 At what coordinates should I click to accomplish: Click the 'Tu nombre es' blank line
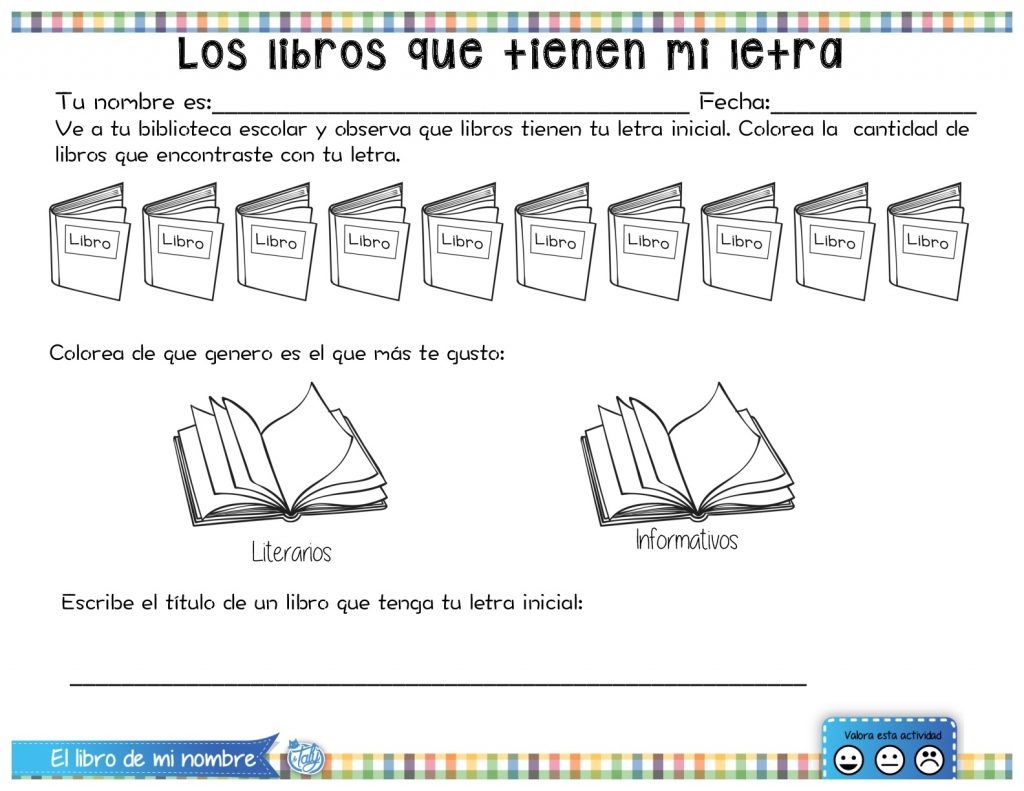[450, 106]
